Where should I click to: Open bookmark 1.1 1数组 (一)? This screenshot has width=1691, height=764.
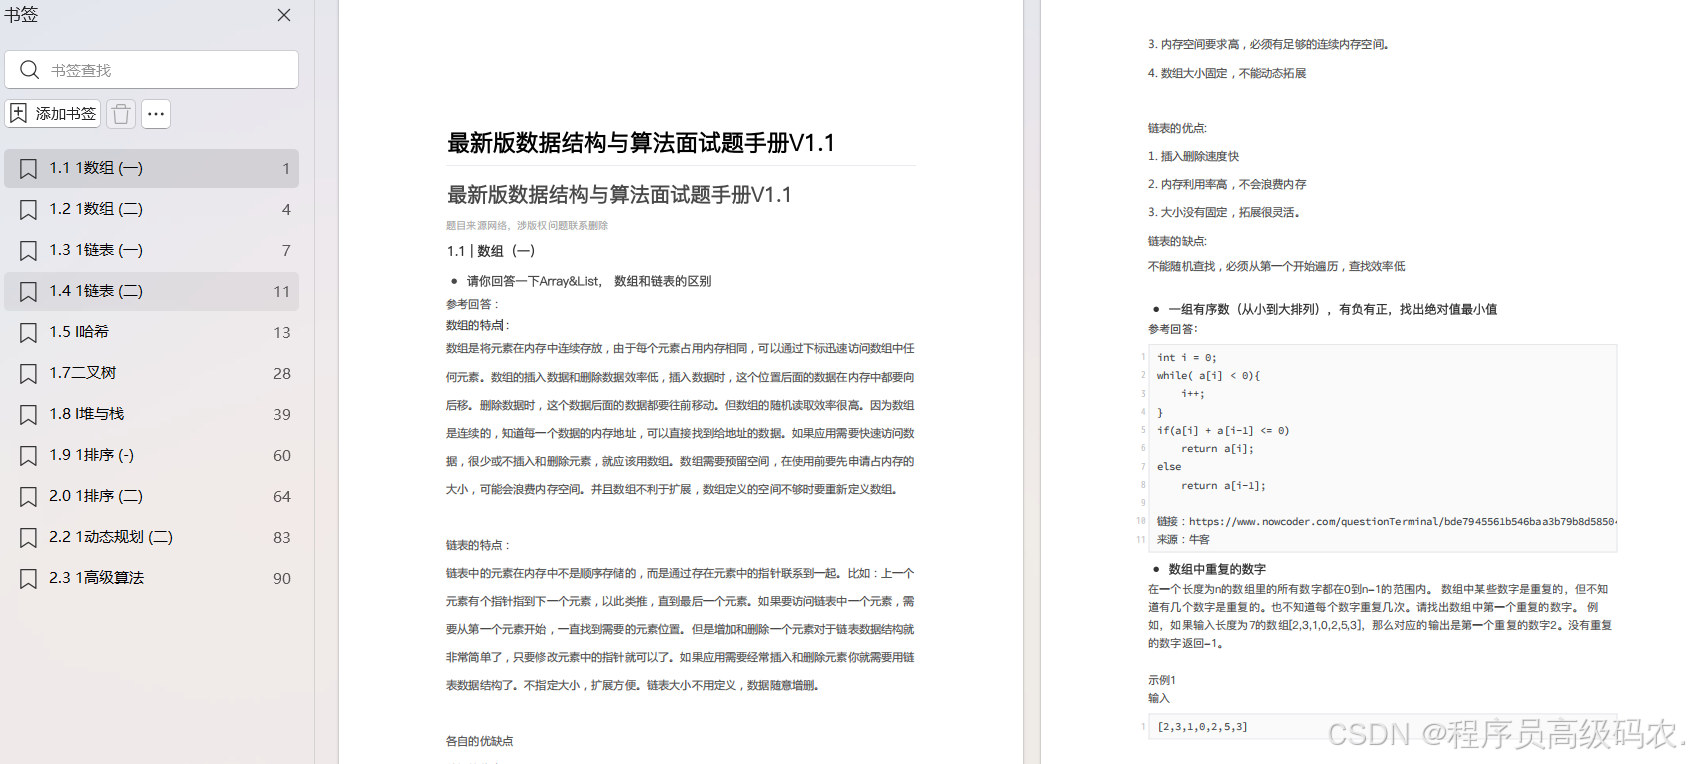(152, 168)
